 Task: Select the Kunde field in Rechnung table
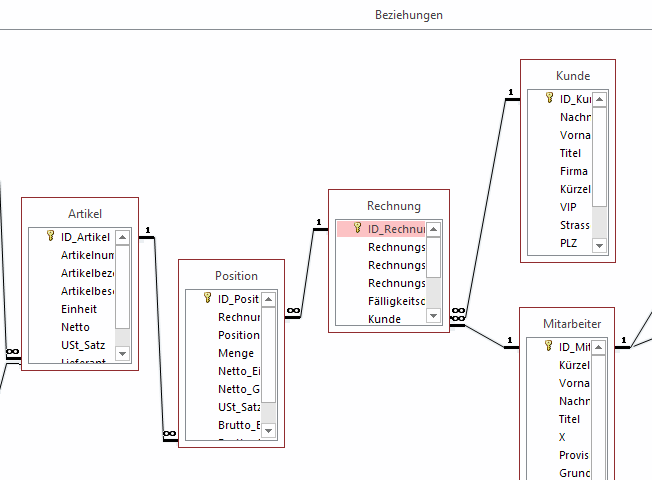pos(384,319)
